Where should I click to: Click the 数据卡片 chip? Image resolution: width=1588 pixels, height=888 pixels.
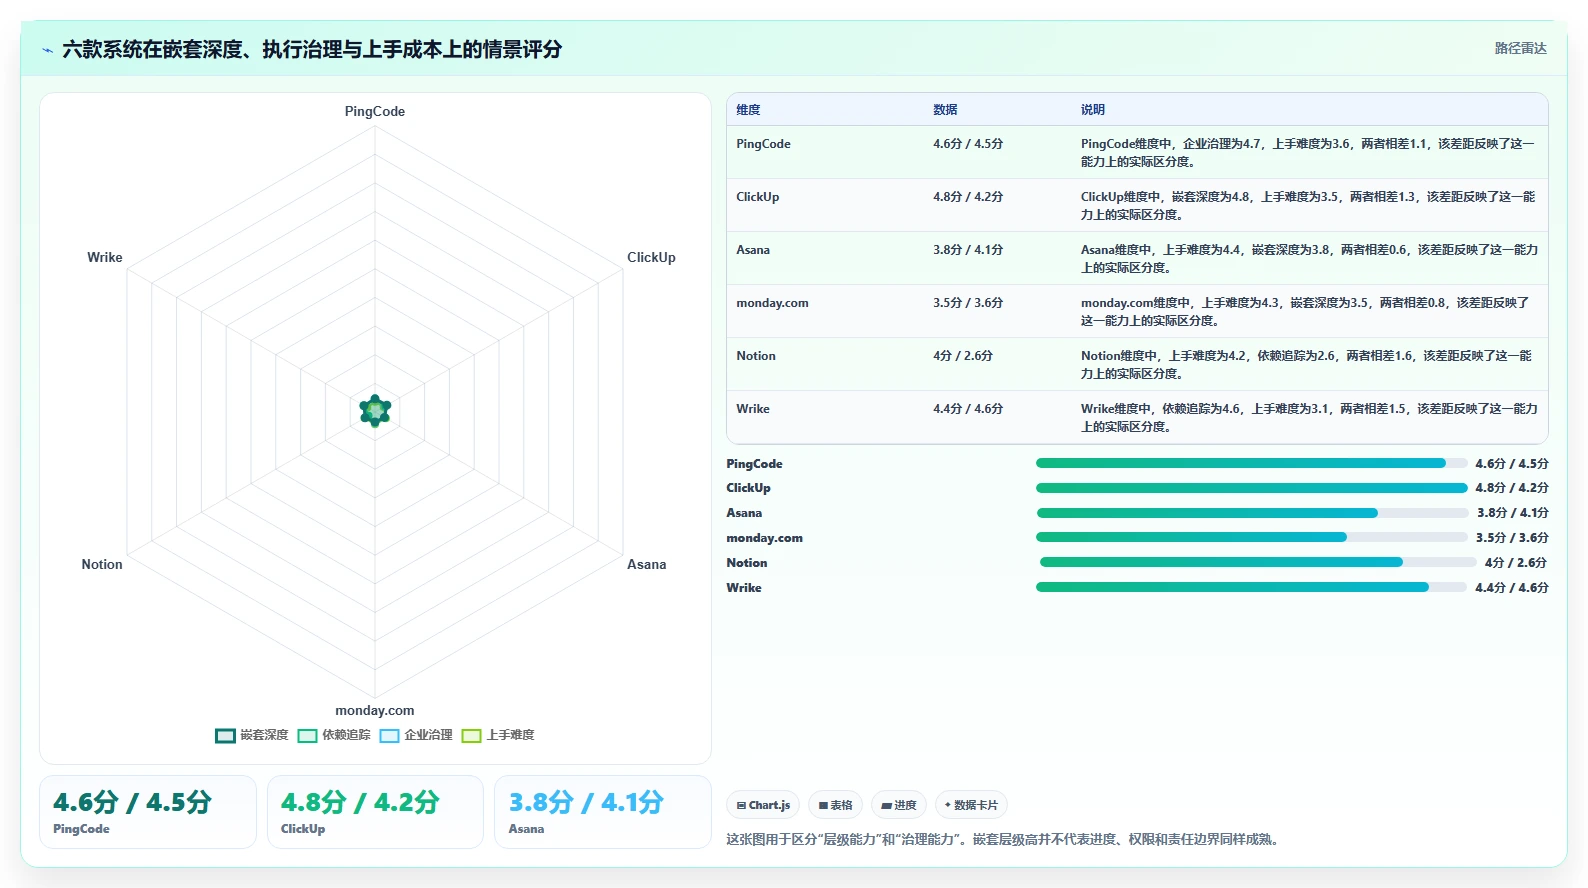(x=971, y=805)
